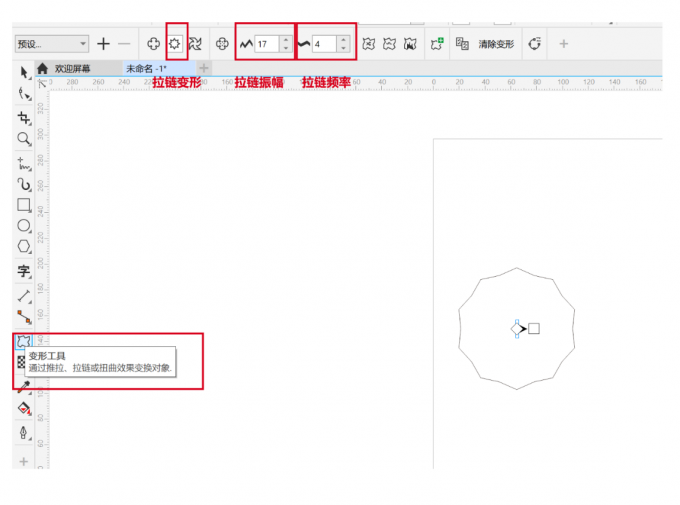680x505 pixels.
Task: Click the zipper frequency field showing 4
Action: click(x=324, y=44)
